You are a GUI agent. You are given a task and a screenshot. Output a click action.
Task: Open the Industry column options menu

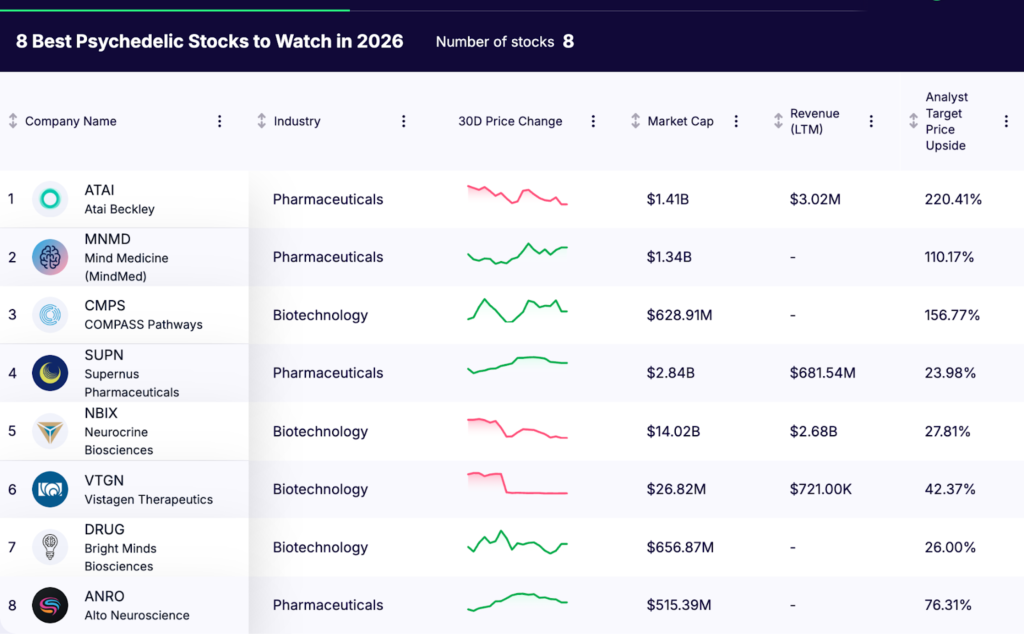(x=403, y=120)
